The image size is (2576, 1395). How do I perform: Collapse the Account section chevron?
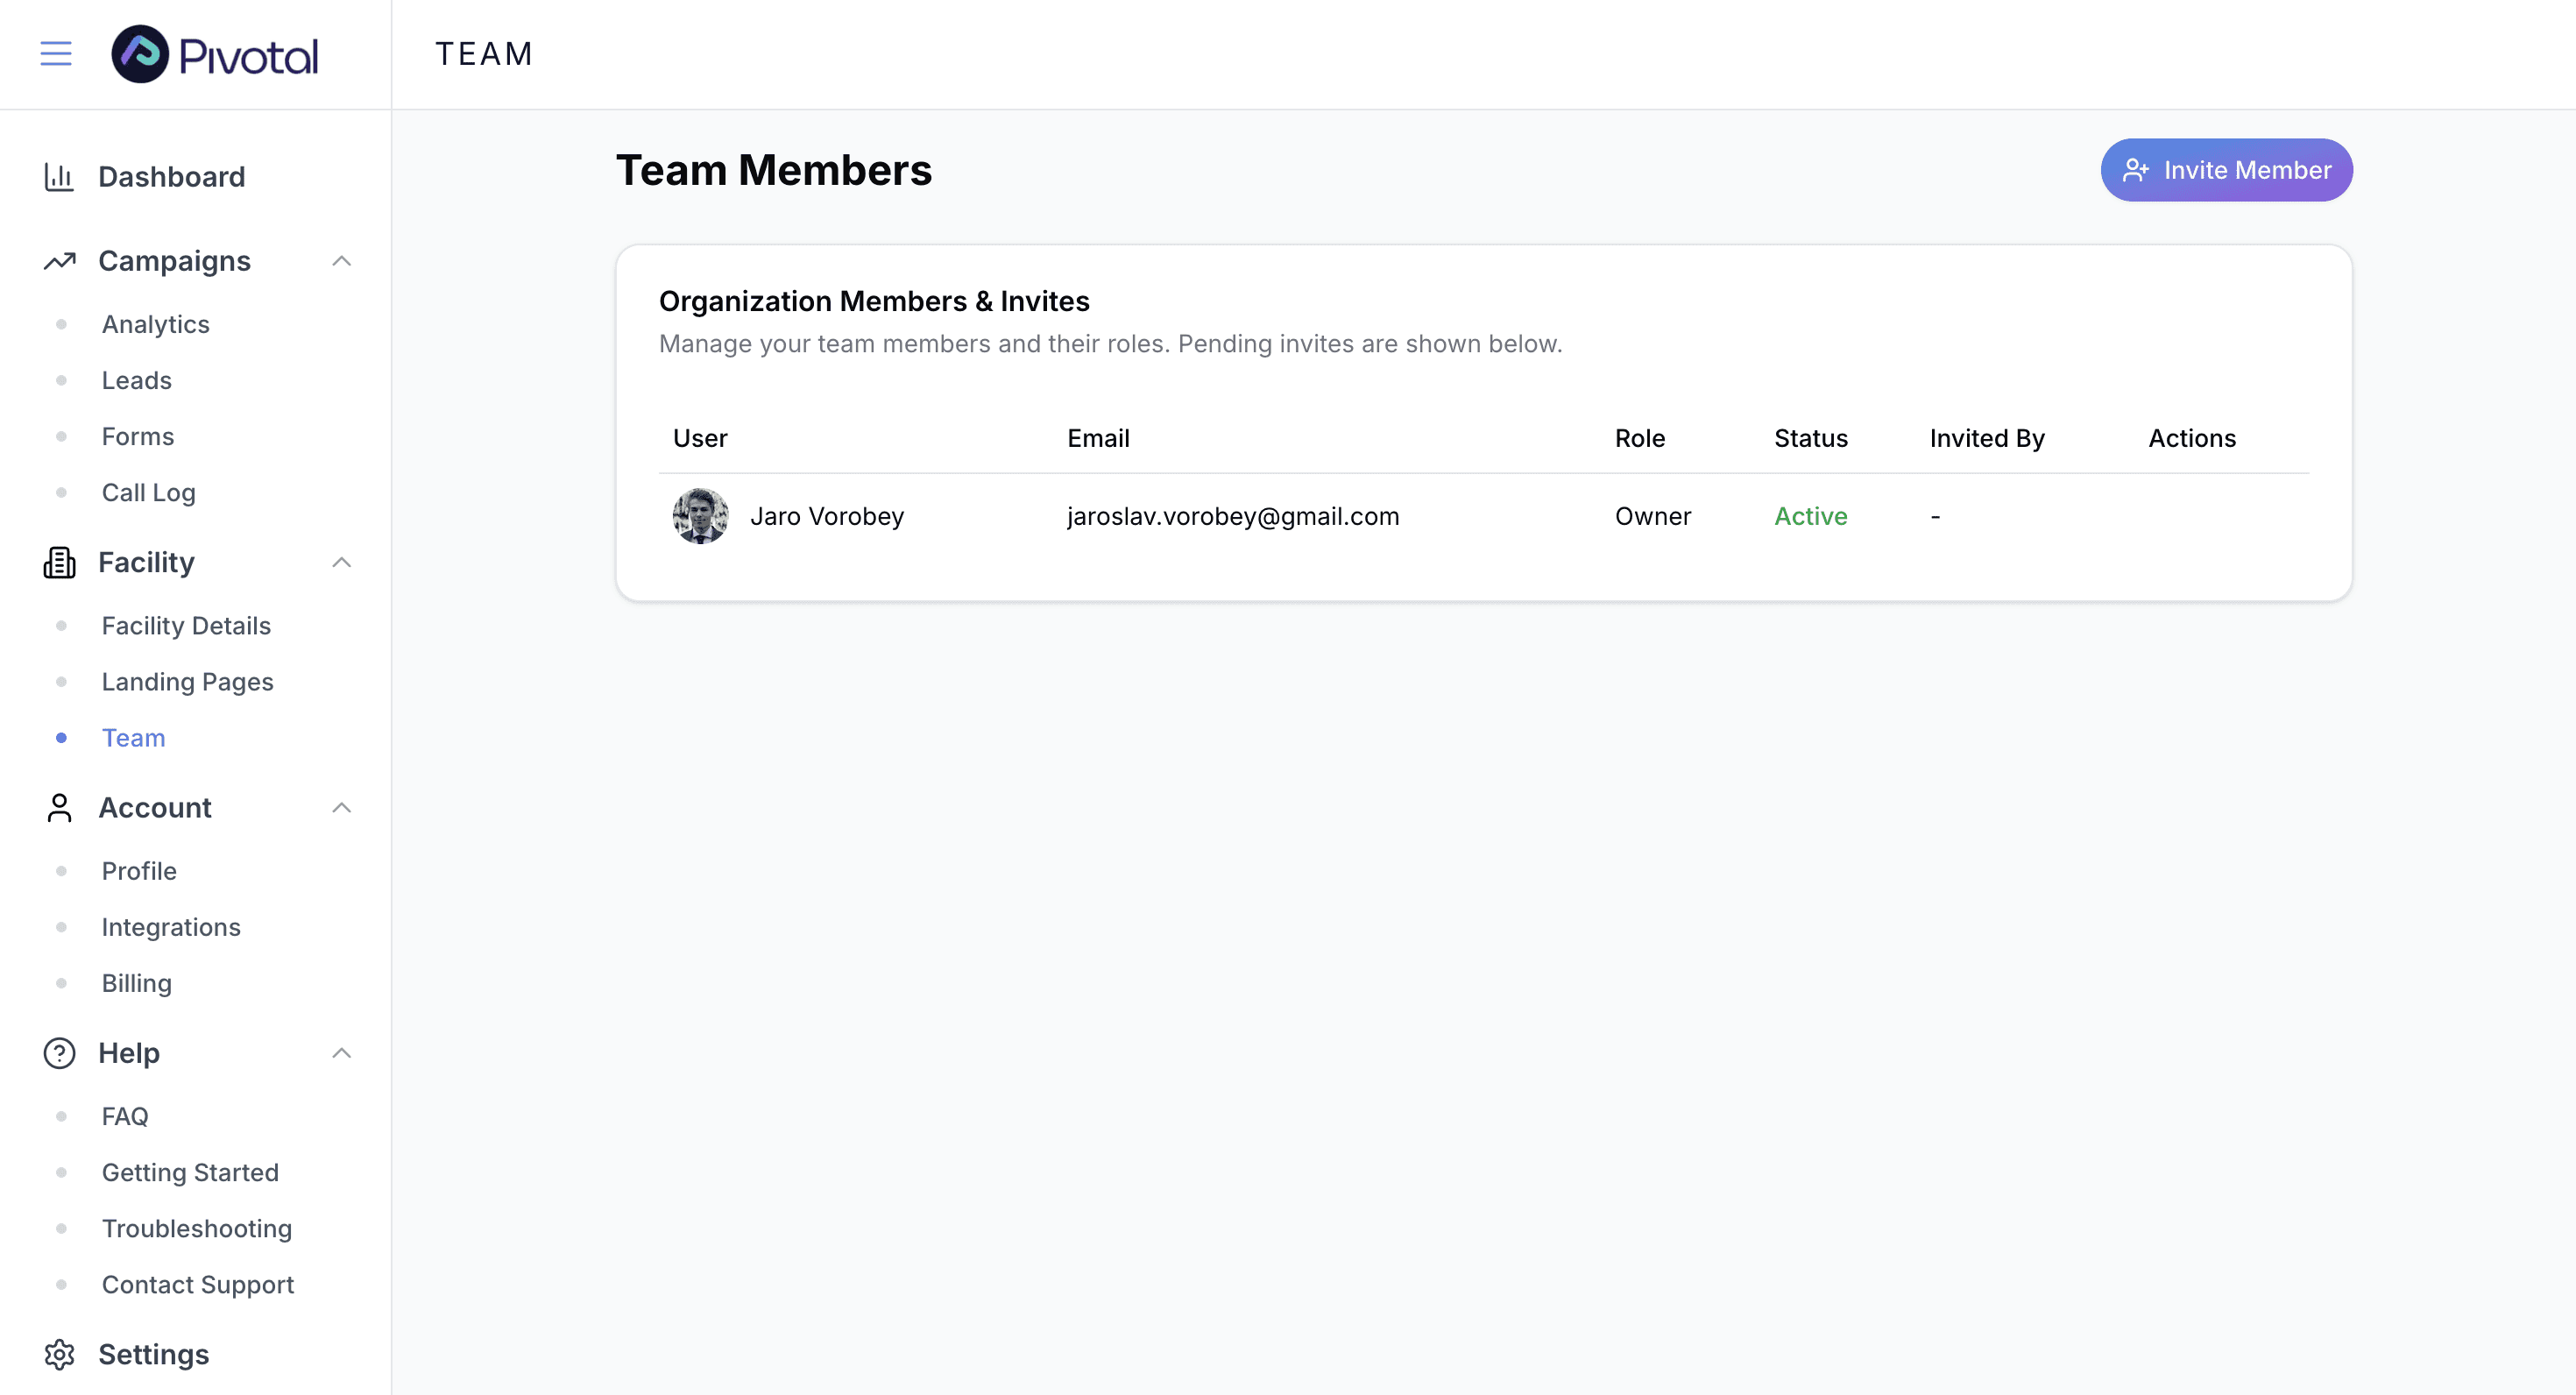click(341, 808)
